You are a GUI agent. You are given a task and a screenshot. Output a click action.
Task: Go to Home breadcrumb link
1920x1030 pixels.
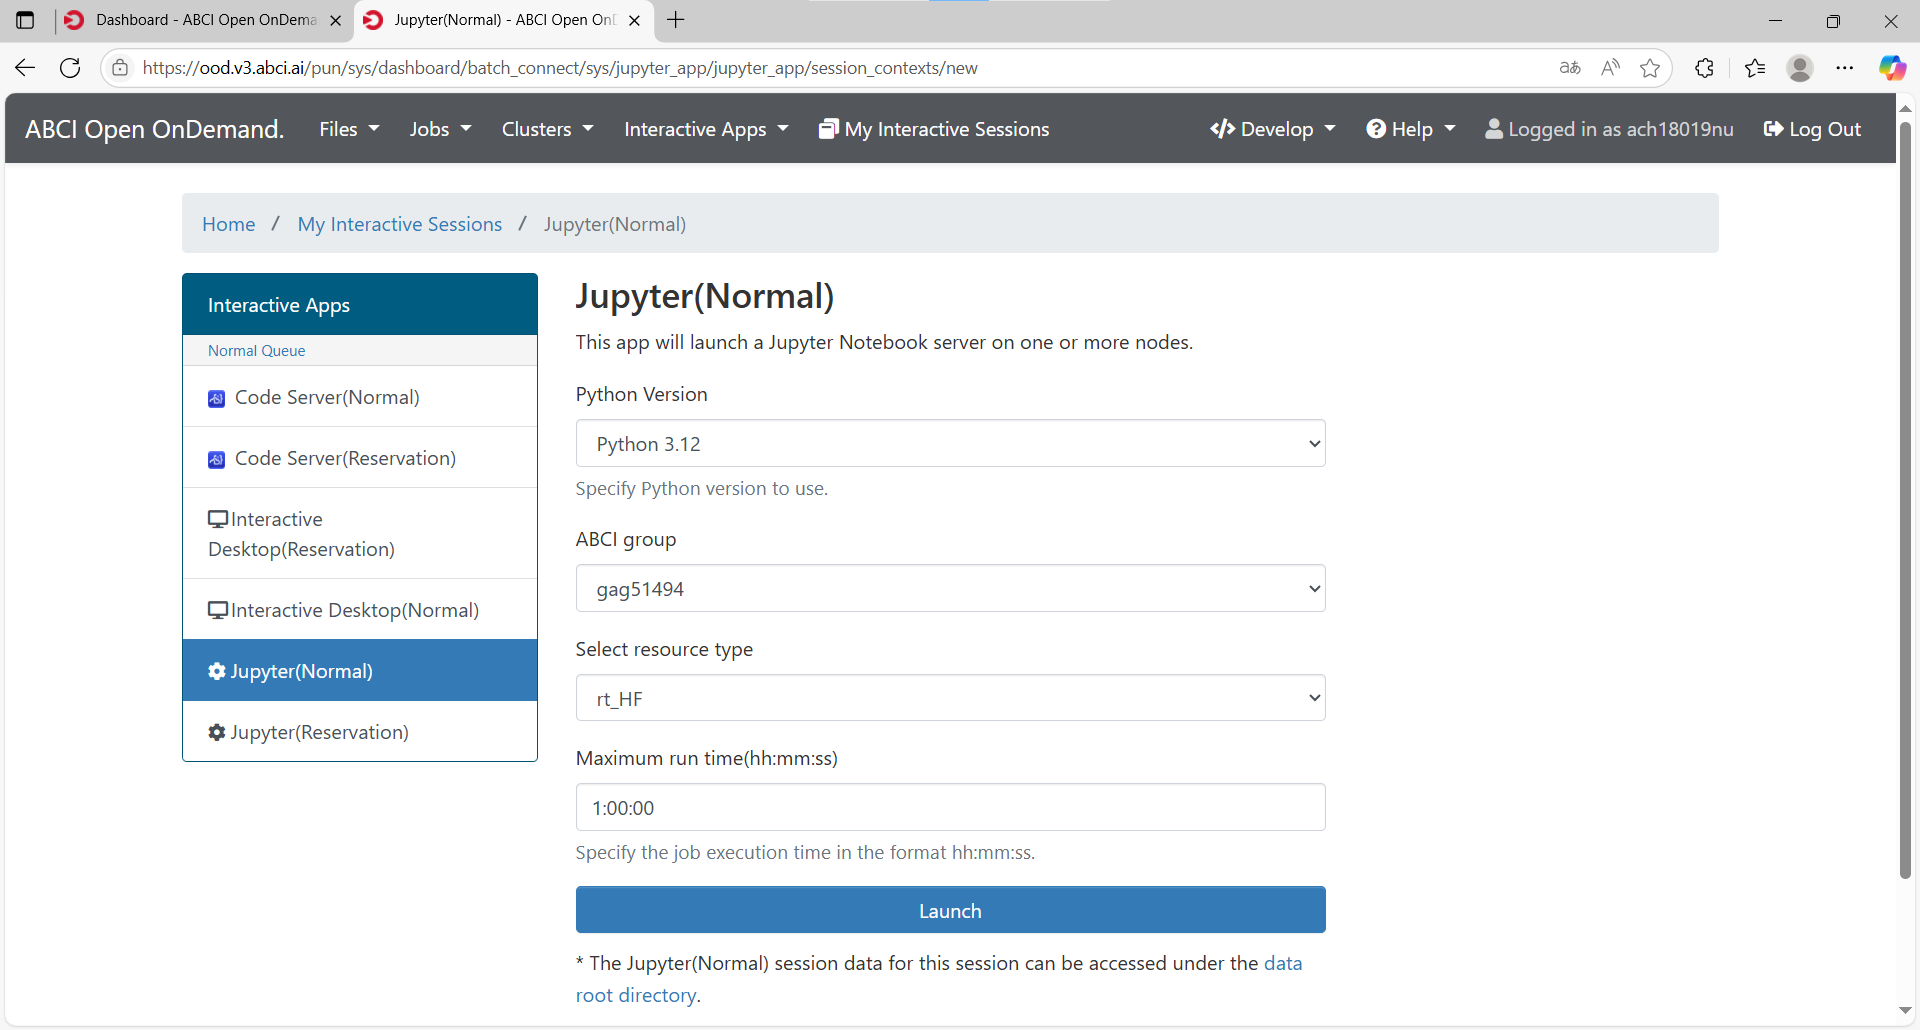(228, 224)
